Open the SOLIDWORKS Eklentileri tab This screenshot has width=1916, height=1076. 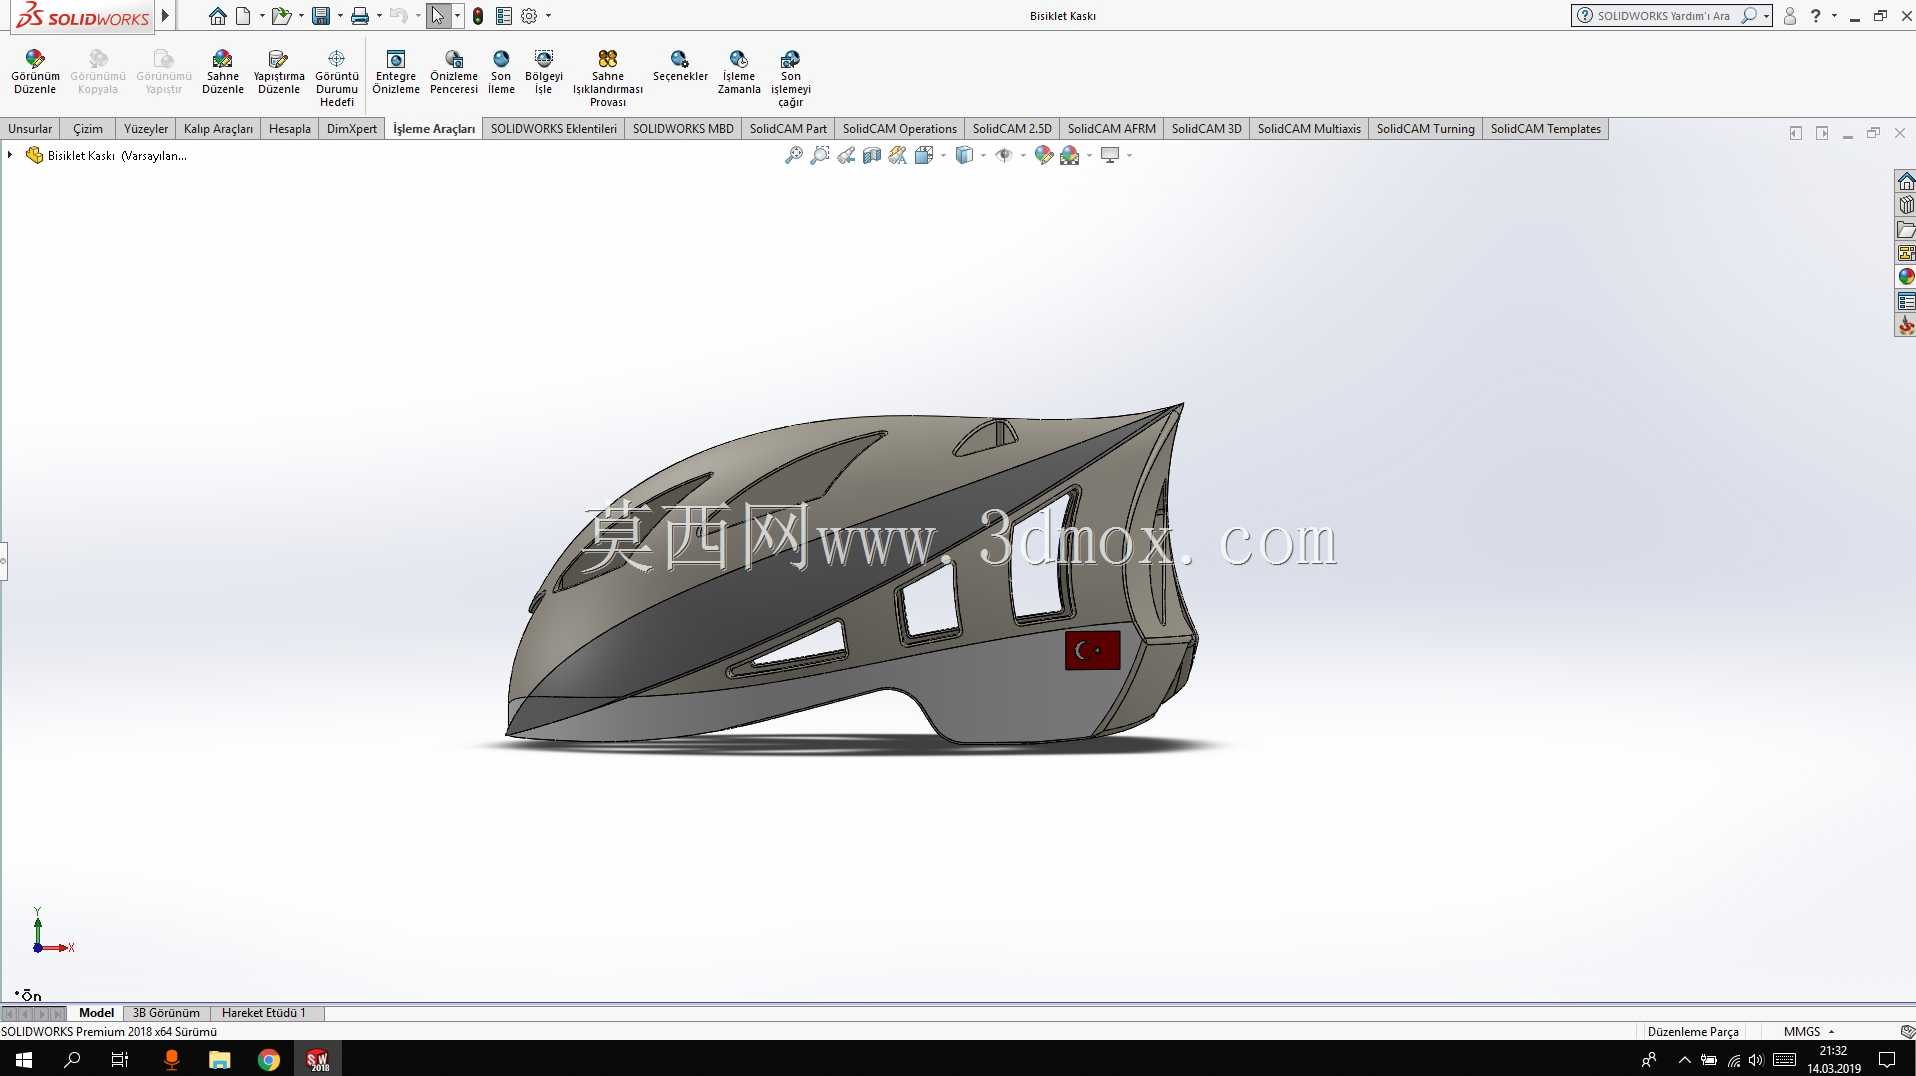554,129
